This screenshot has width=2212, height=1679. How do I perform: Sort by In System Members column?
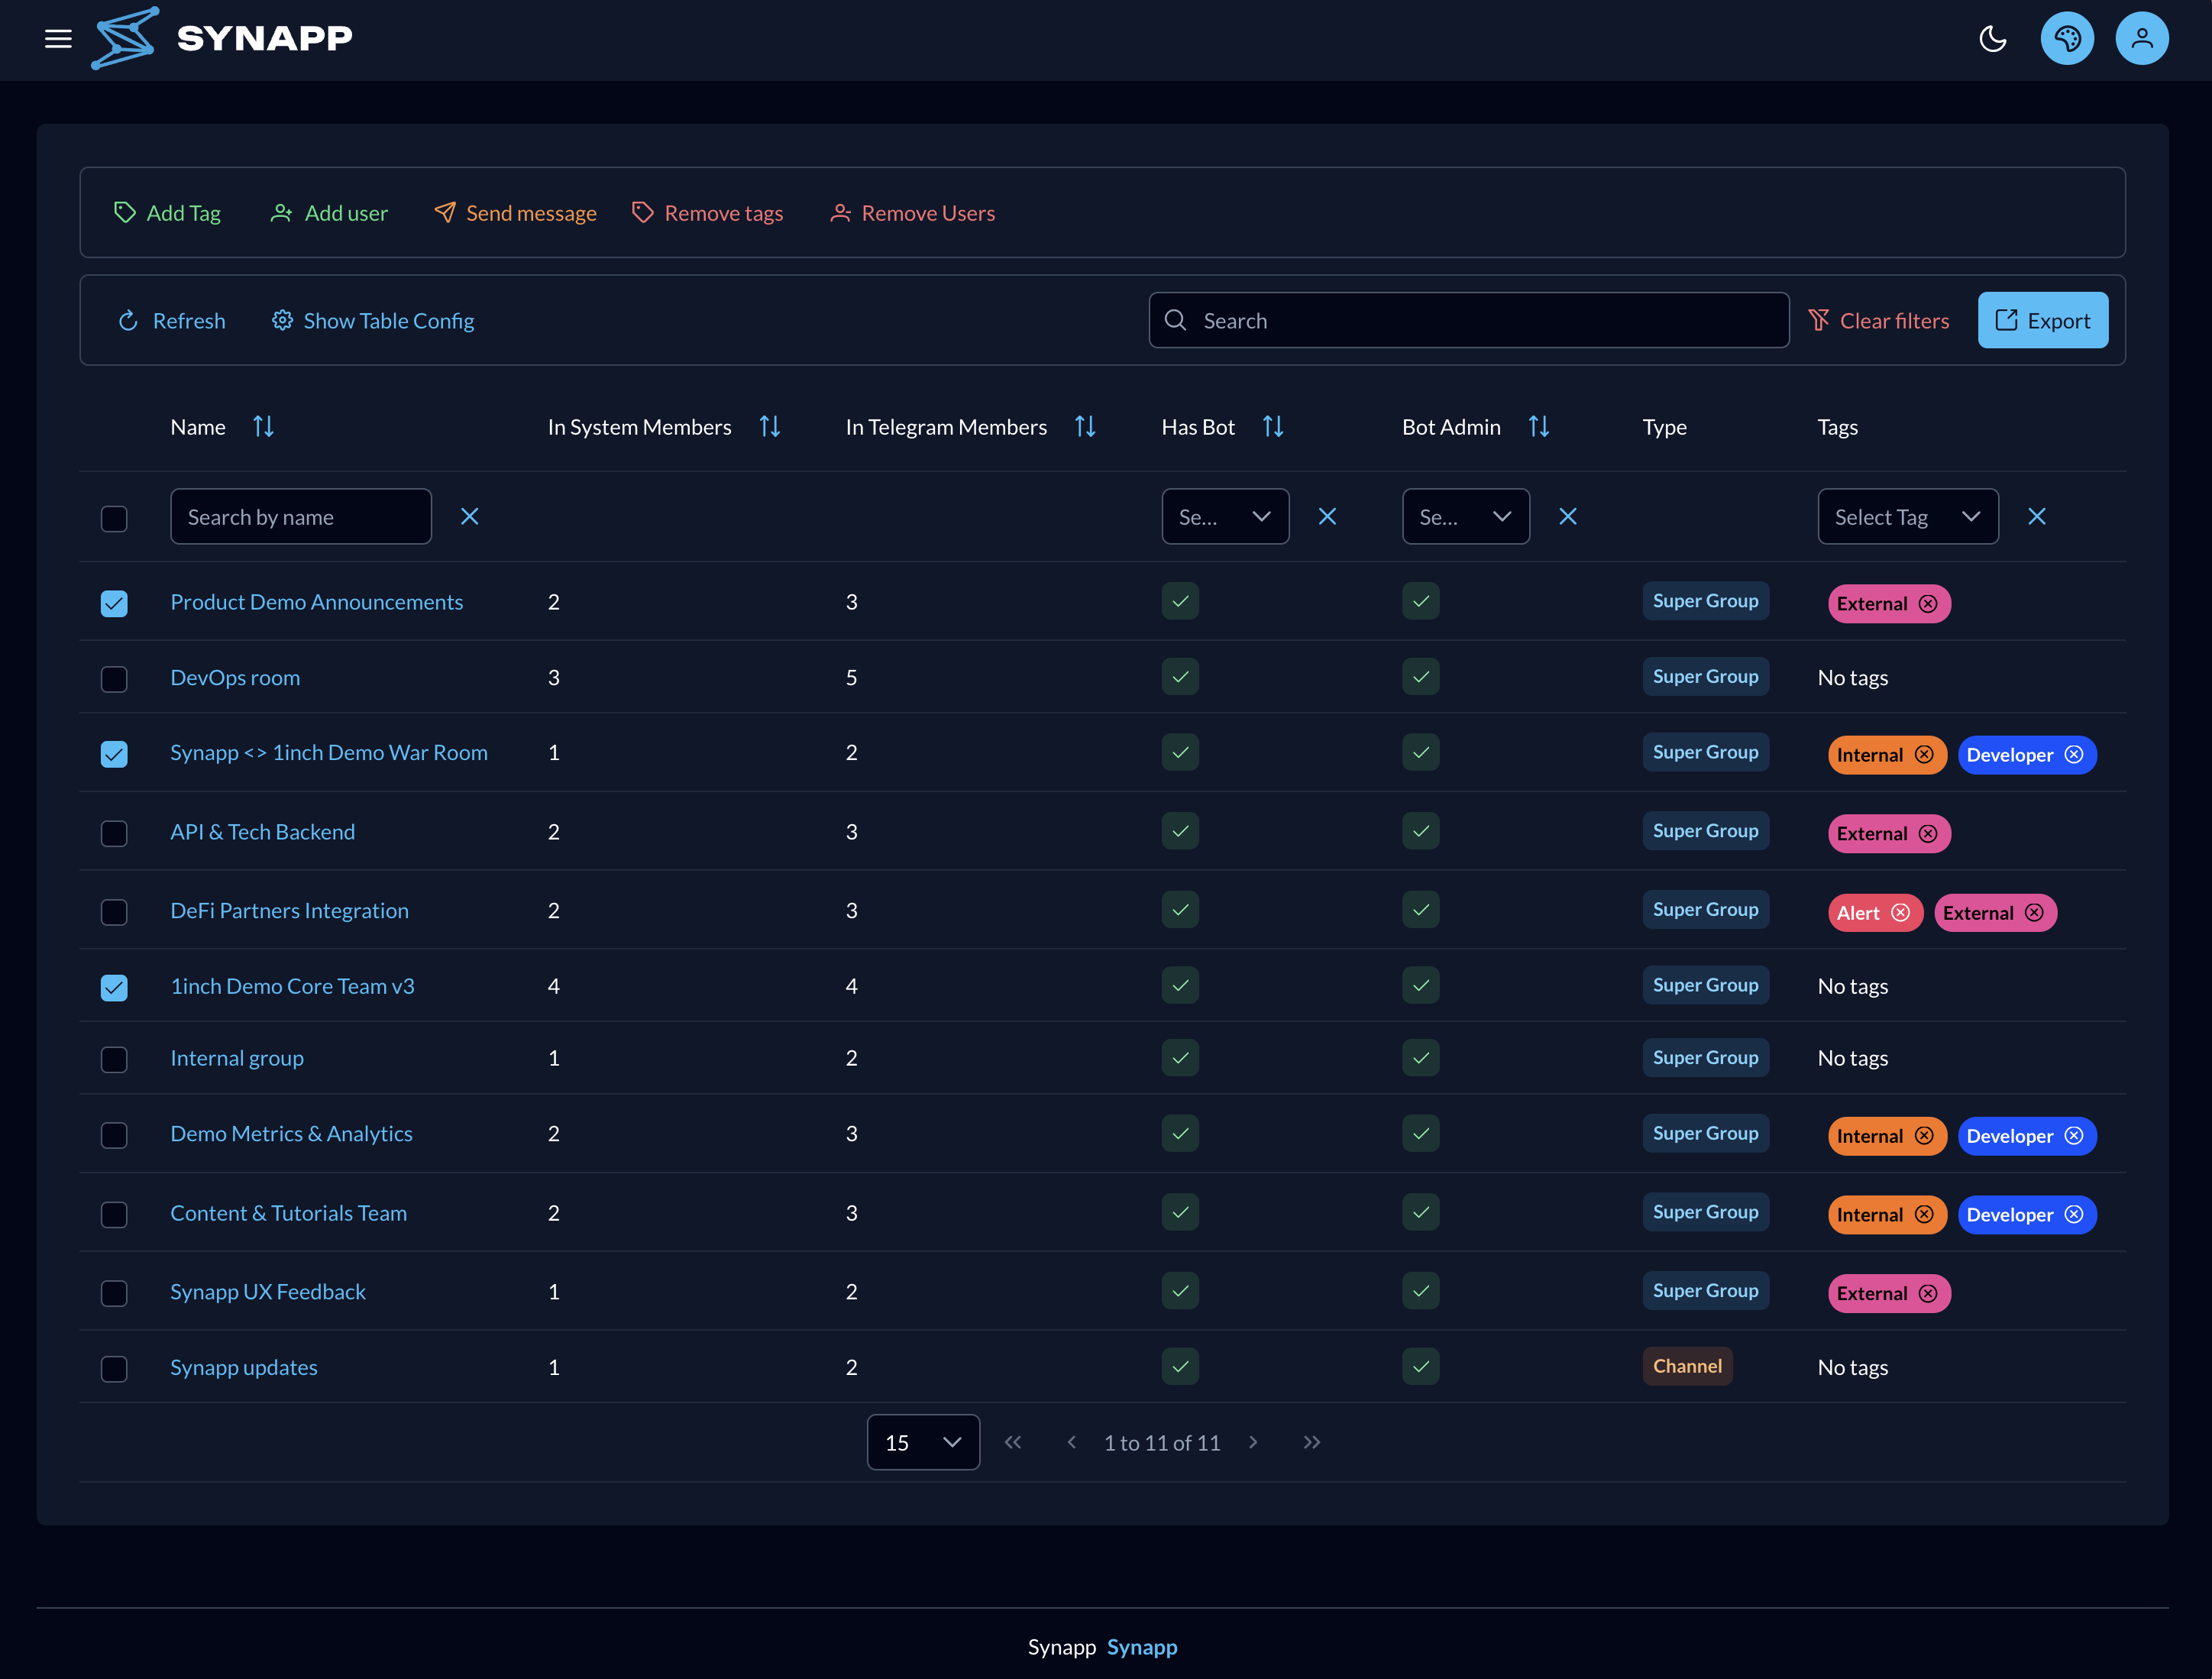[x=769, y=427]
